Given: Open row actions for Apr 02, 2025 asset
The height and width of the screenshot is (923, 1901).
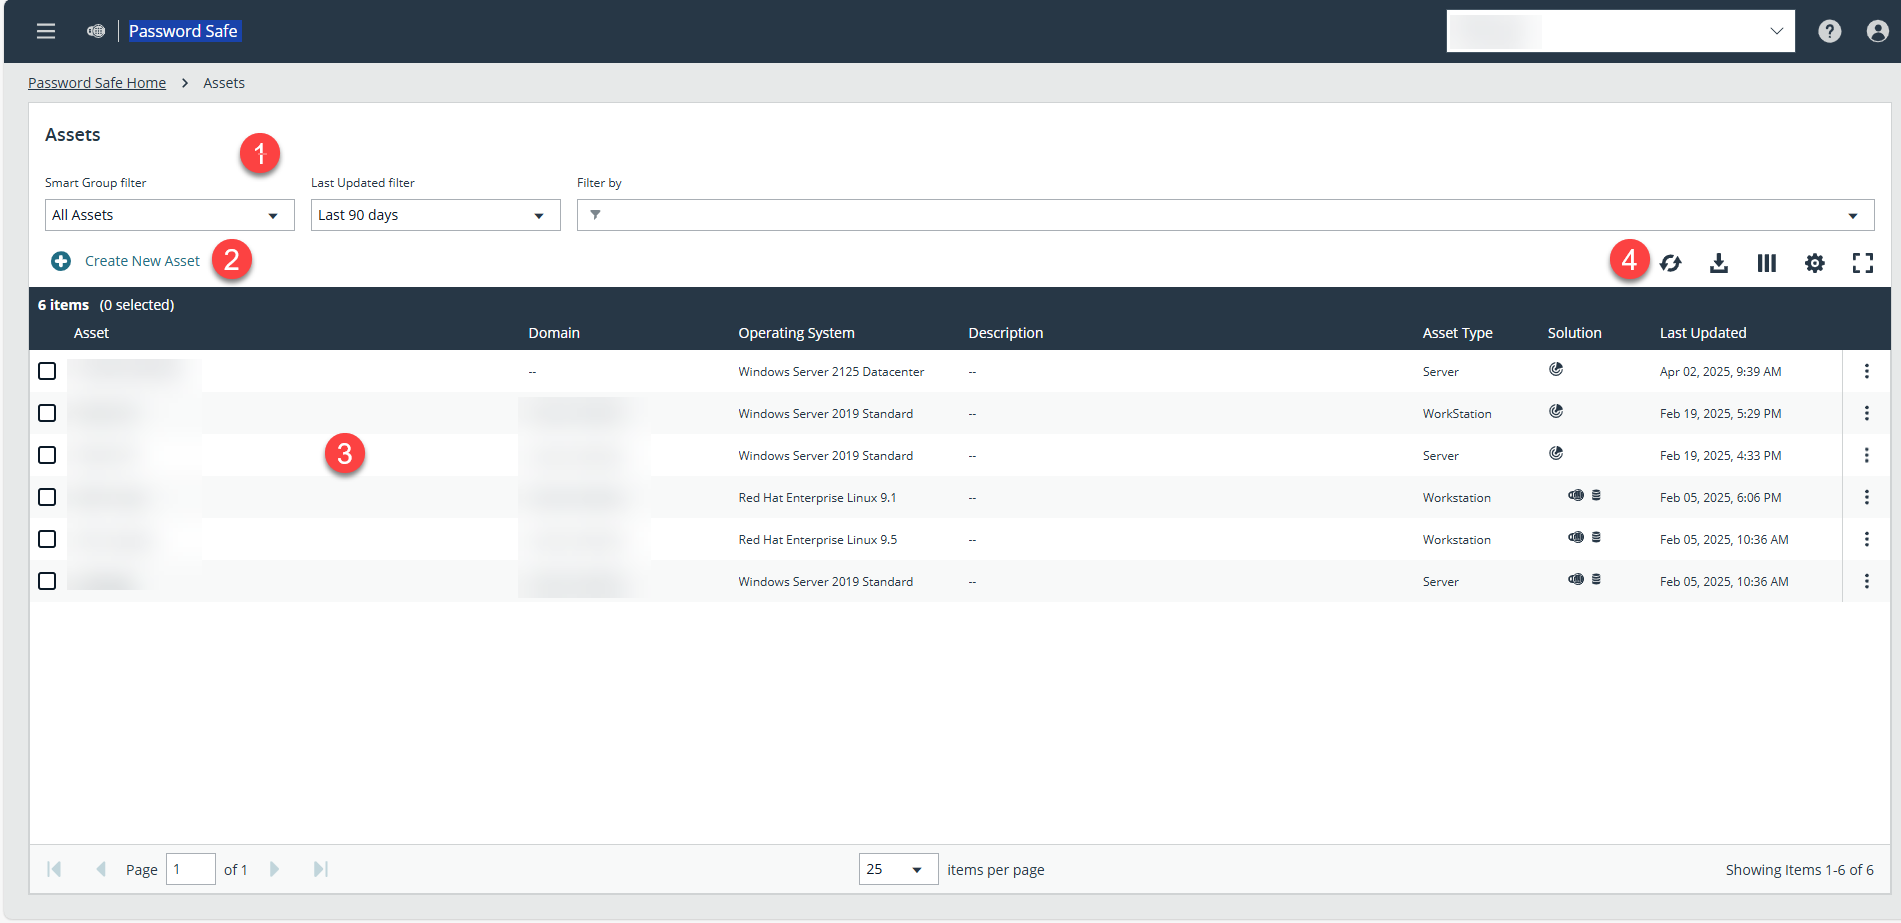Looking at the screenshot, I should (1867, 371).
